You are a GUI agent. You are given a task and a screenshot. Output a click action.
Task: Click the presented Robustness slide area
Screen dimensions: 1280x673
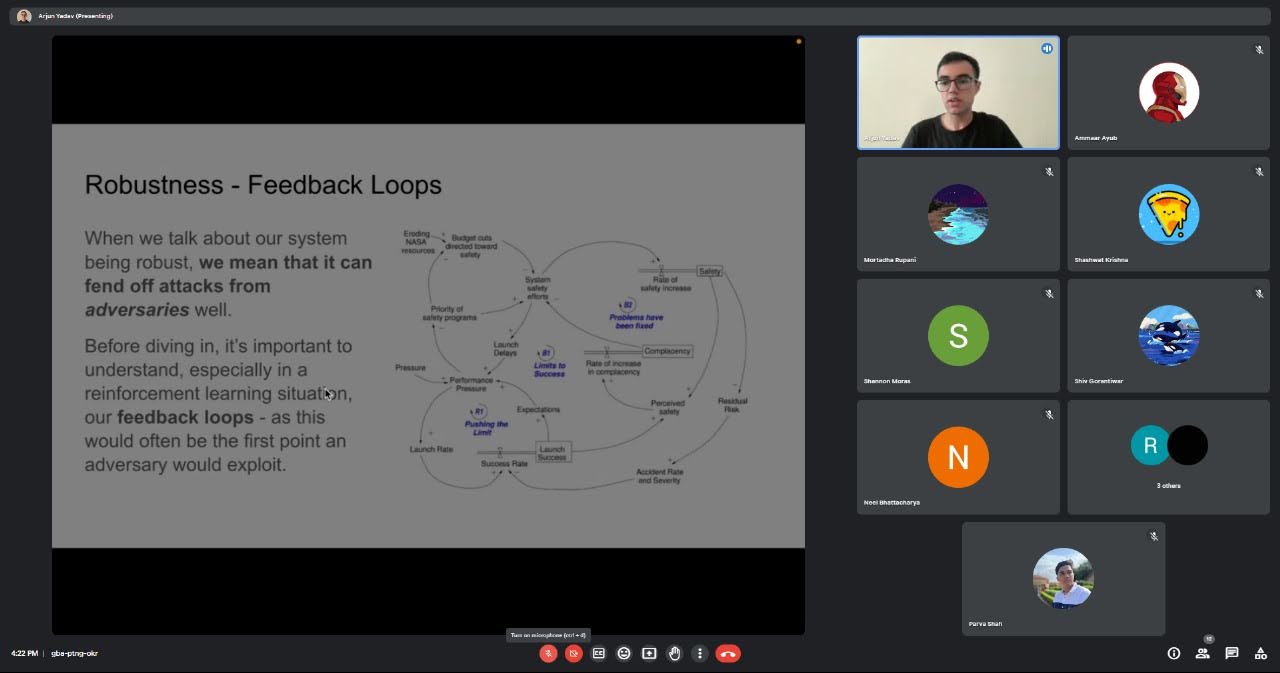click(x=428, y=335)
